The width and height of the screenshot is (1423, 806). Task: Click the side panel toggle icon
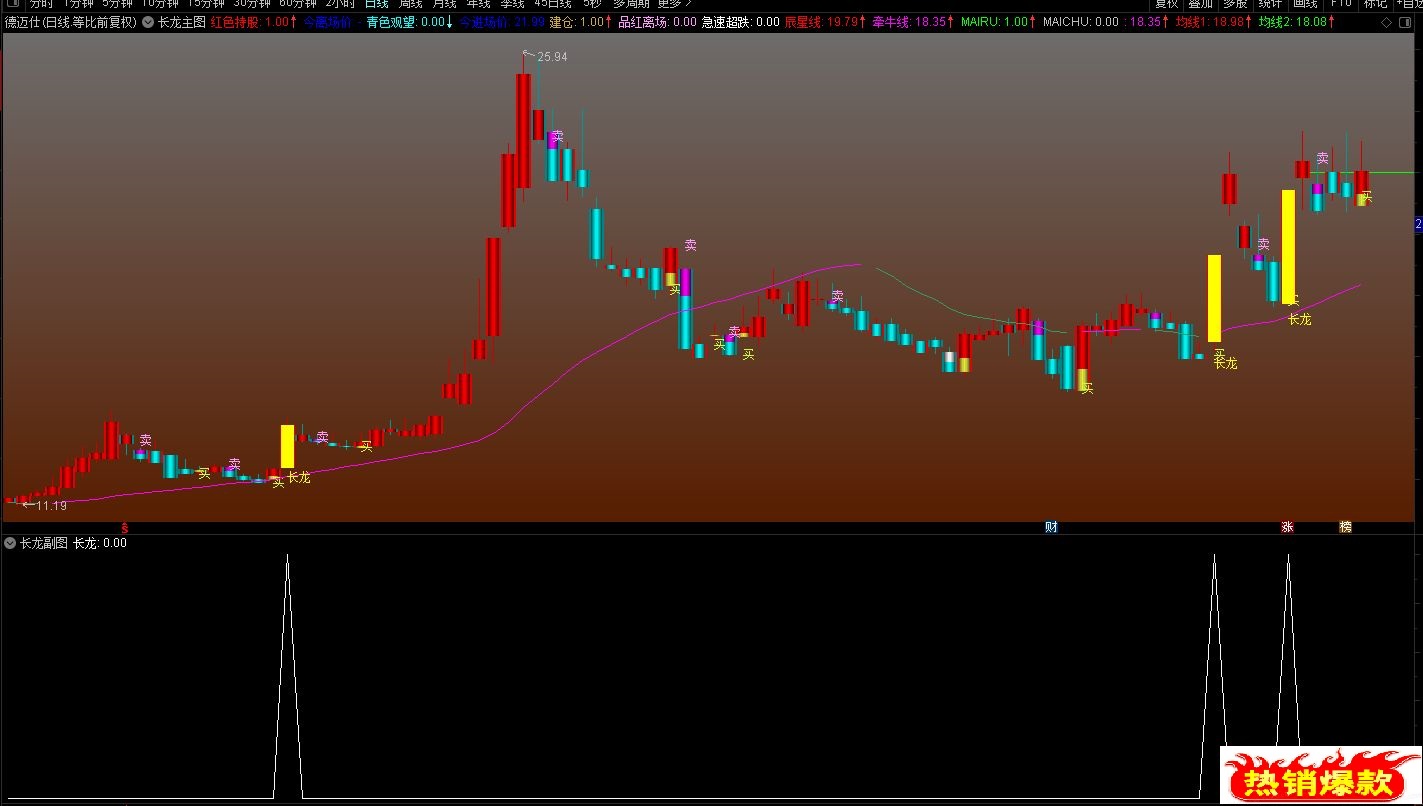click(1405, 22)
